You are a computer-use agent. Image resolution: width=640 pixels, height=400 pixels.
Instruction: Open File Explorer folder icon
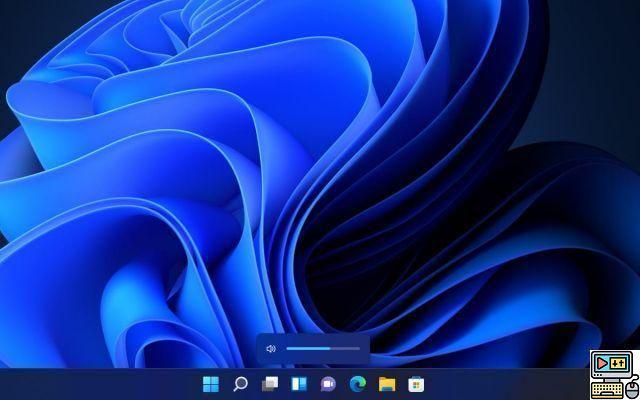tap(387, 384)
